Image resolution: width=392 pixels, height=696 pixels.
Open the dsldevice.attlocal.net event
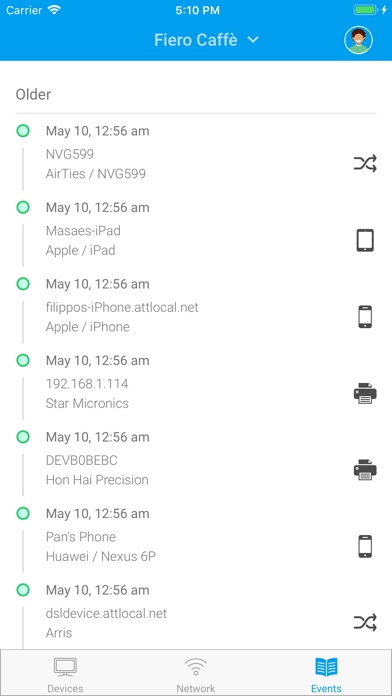tap(196, 615)
